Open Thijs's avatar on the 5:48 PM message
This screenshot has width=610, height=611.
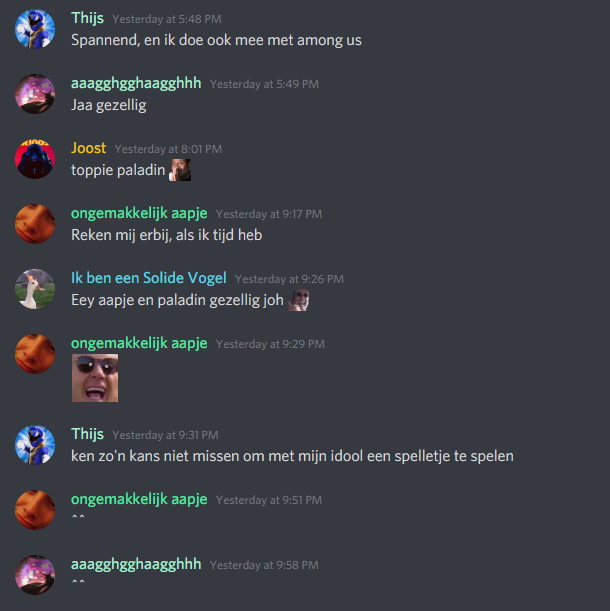(35, 29)
